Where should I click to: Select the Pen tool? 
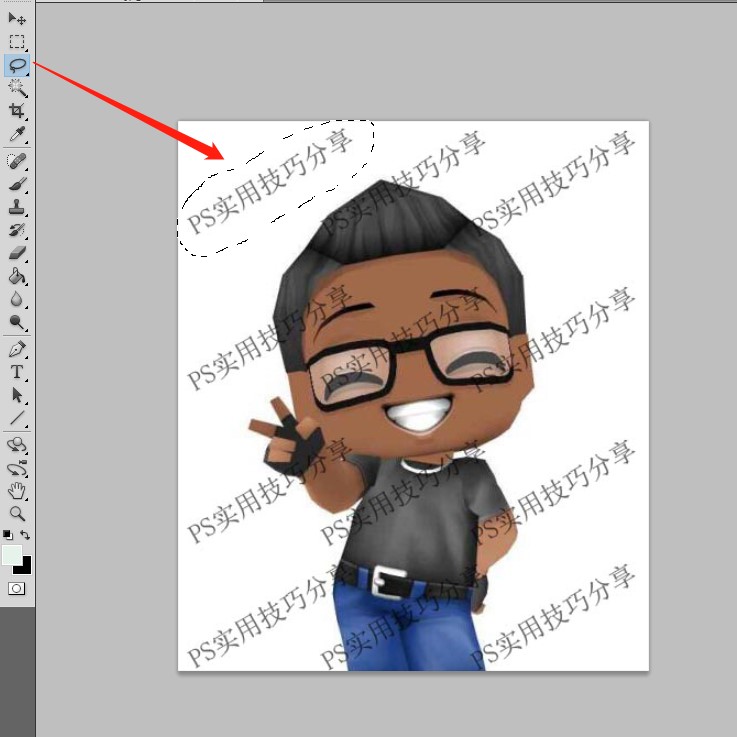pyautogui.click(x=17, y=350)
